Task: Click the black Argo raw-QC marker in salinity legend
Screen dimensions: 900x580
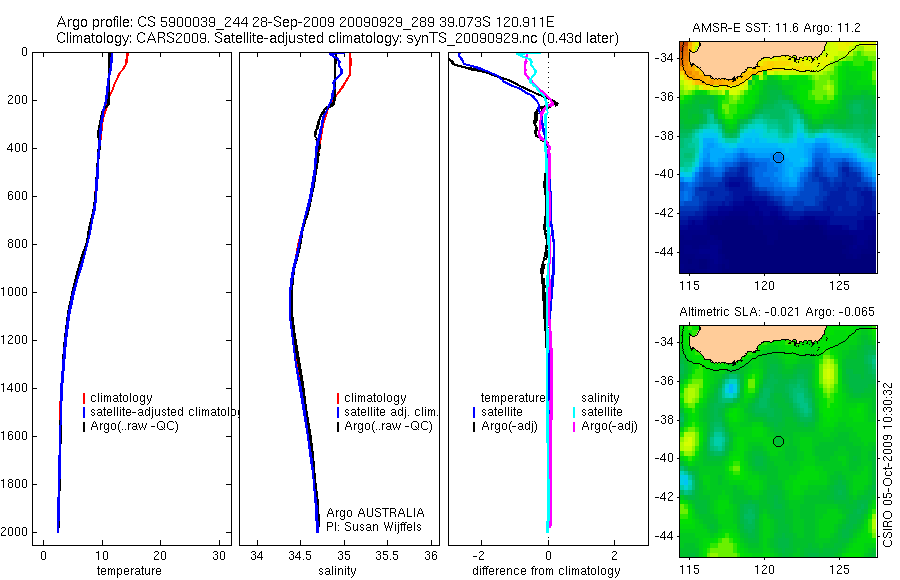Action: pos(338,427)
